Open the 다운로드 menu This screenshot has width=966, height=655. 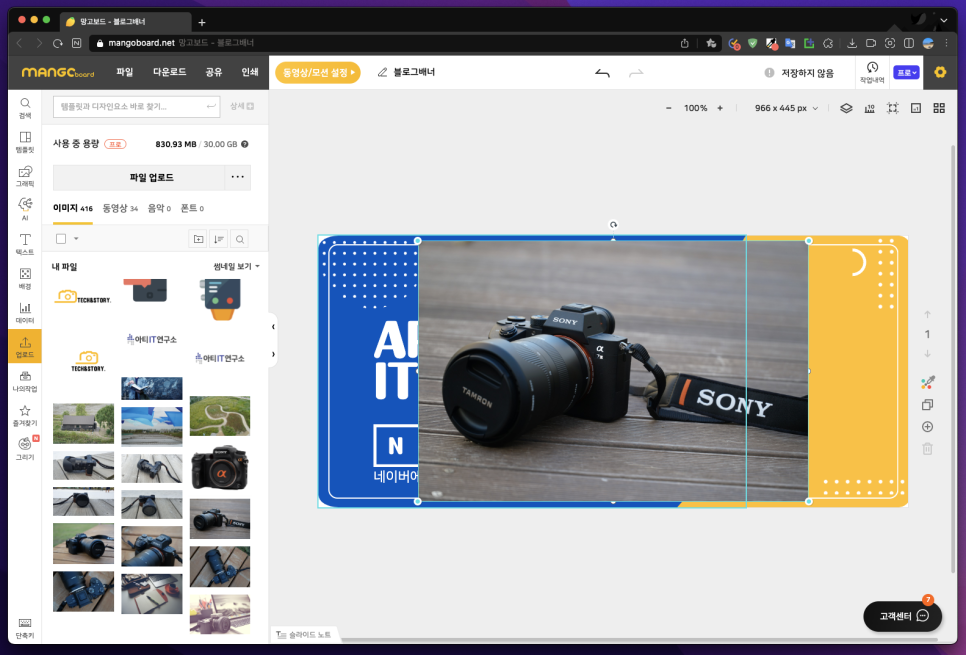[169, 72]
